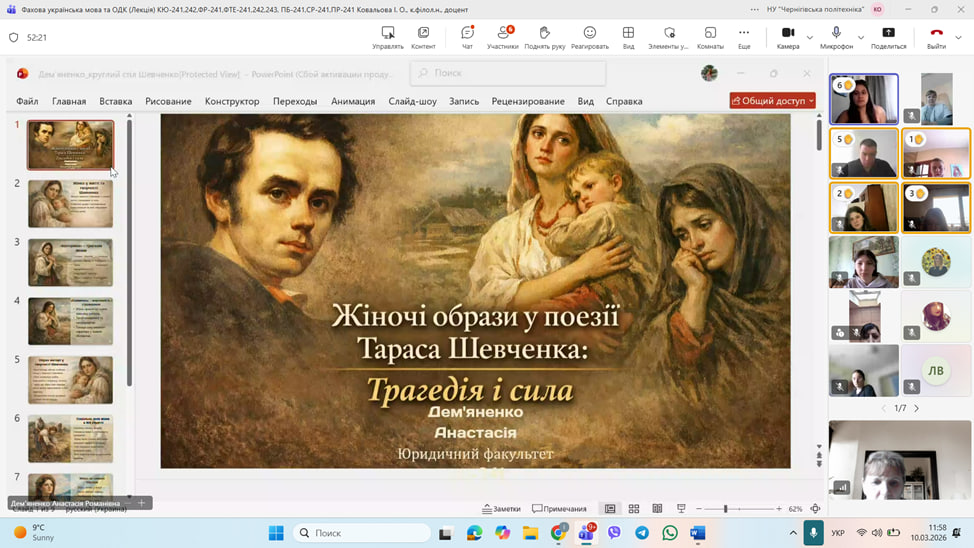
Task: Expand the camera options dropdown arrow
Action: pos(810,38)
